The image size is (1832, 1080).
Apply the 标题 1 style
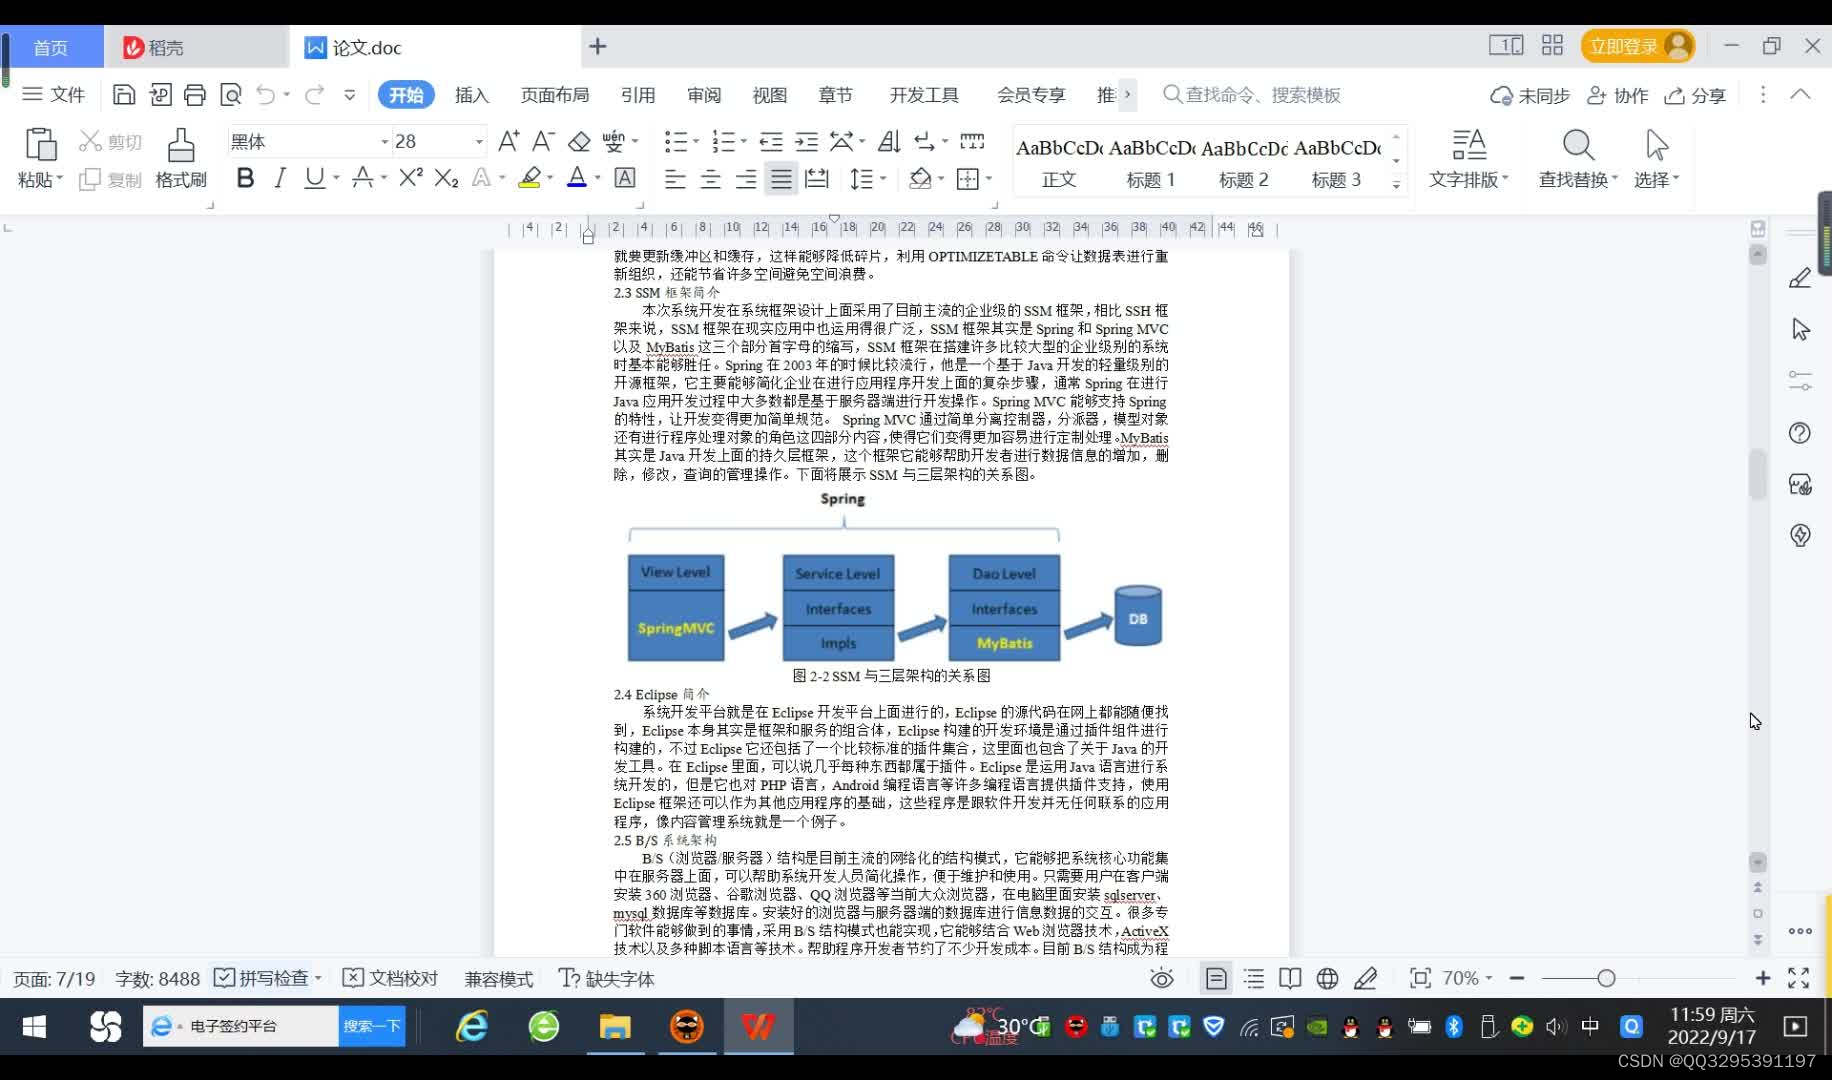click(x=1150, y=162)
